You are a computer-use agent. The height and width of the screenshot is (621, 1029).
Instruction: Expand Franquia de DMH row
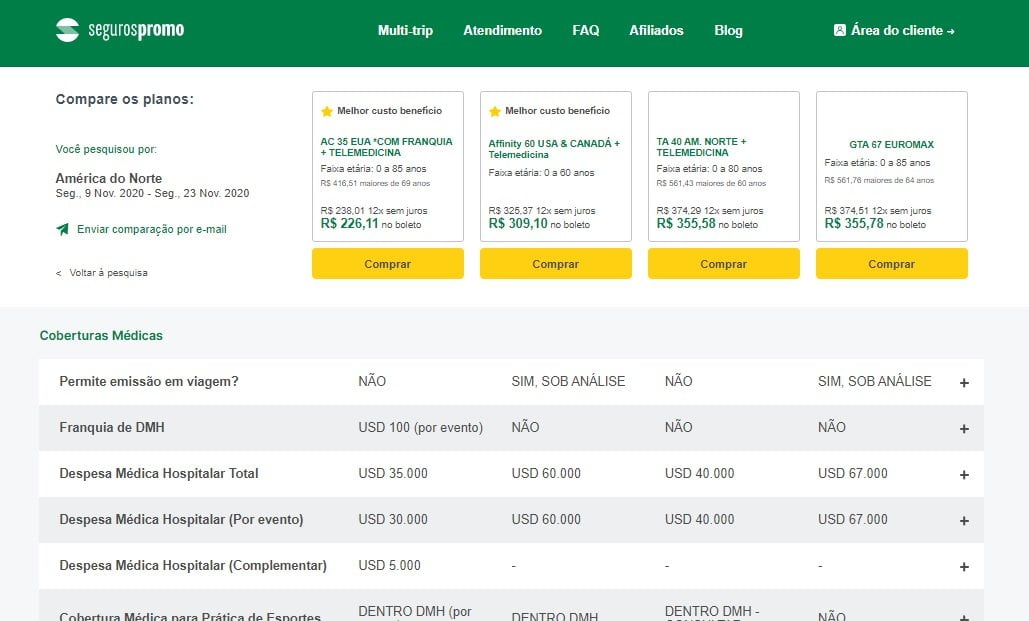tap(964, 429)
